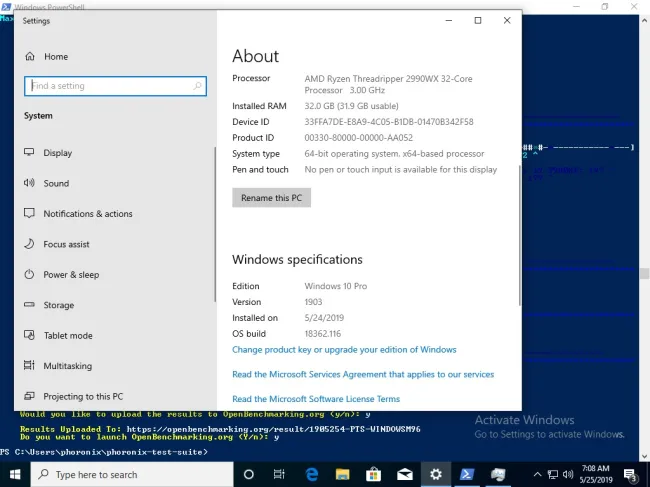Select the Device ID value text

click(x=389, y=122)
